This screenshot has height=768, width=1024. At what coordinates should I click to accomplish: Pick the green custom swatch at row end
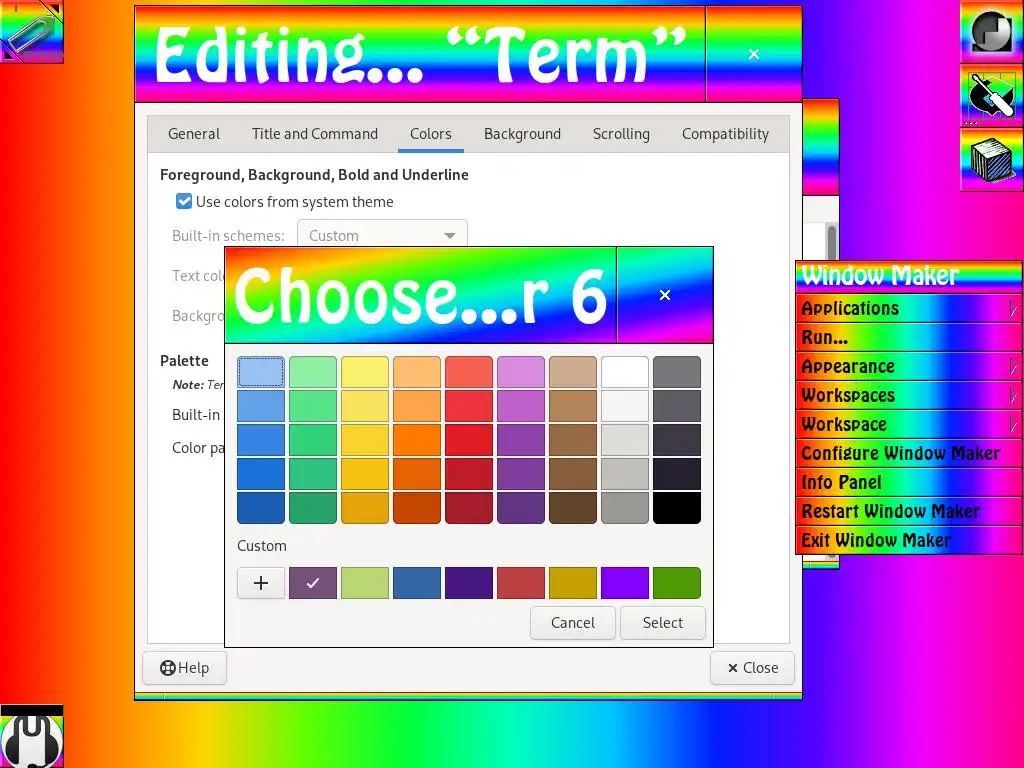tap(677, 583)
